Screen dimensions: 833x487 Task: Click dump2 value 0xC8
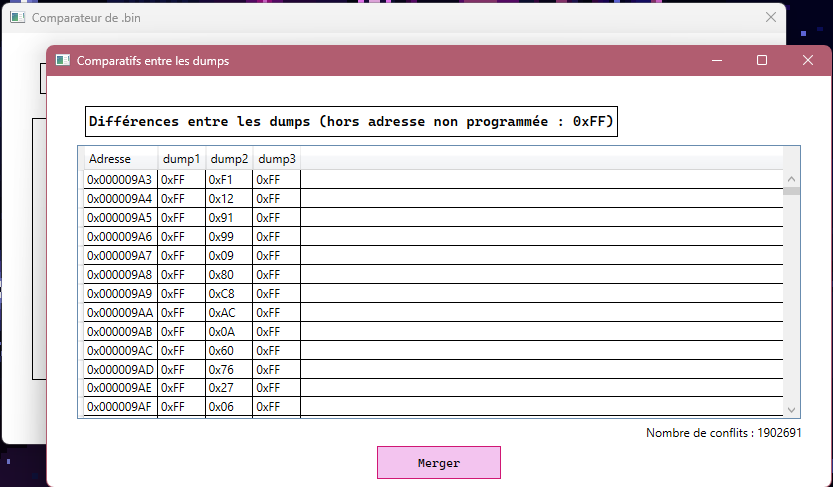coord(222,294)
